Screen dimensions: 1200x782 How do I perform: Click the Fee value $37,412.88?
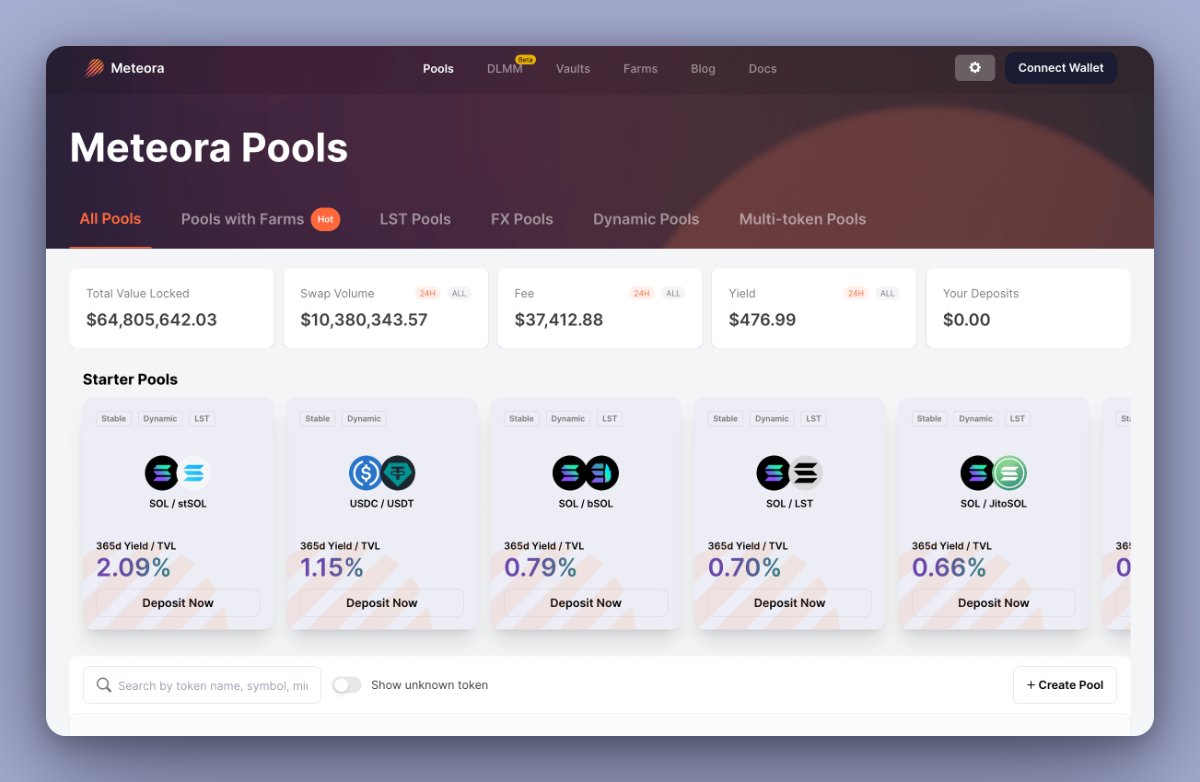[559, 320]
